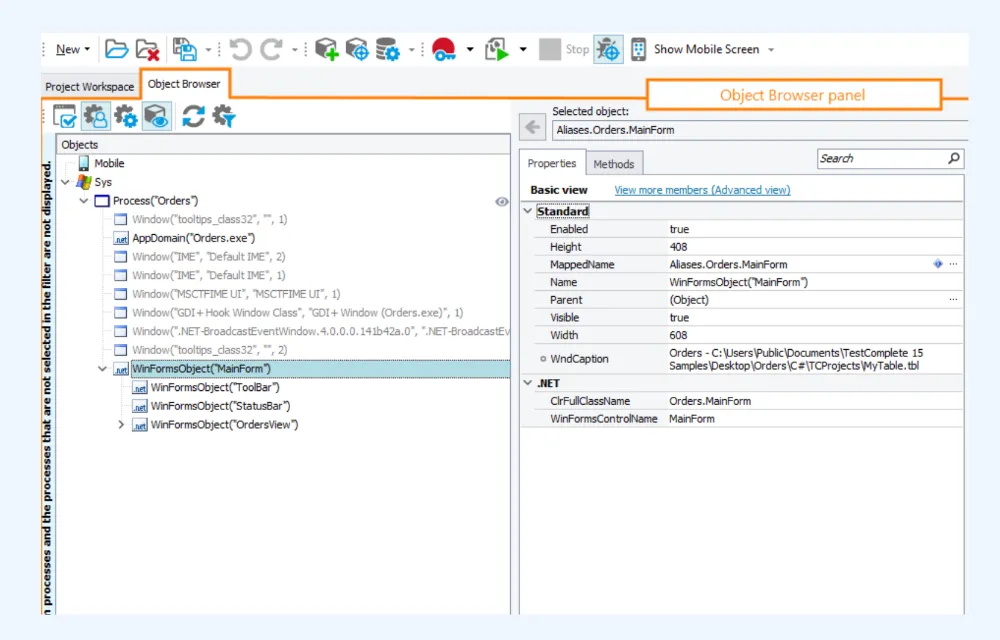Click ellipsis button on Parent row
Viewport: 1000px width, 640px height.
click(953, 300)
